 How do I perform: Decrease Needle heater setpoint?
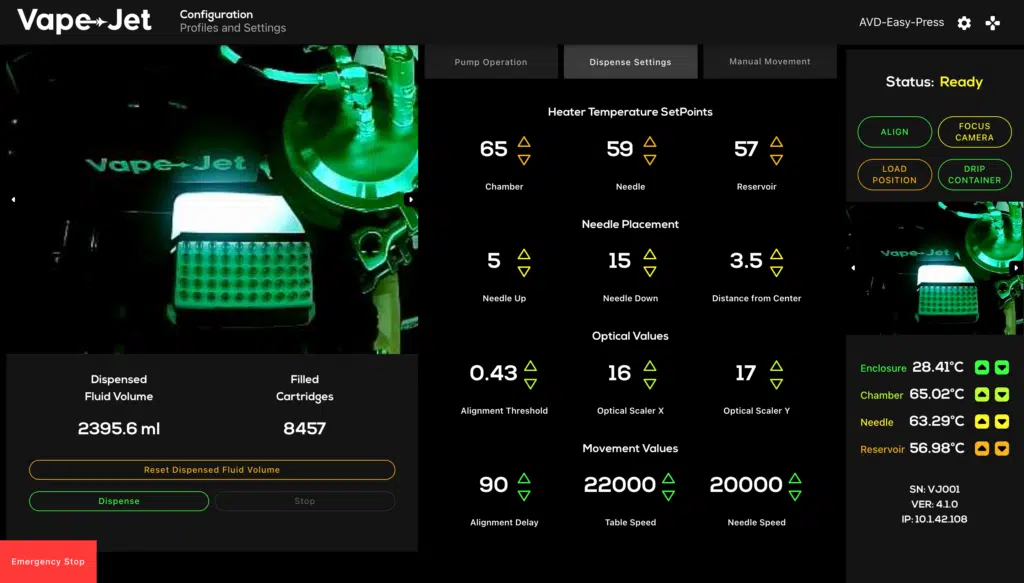pos(650,159)
